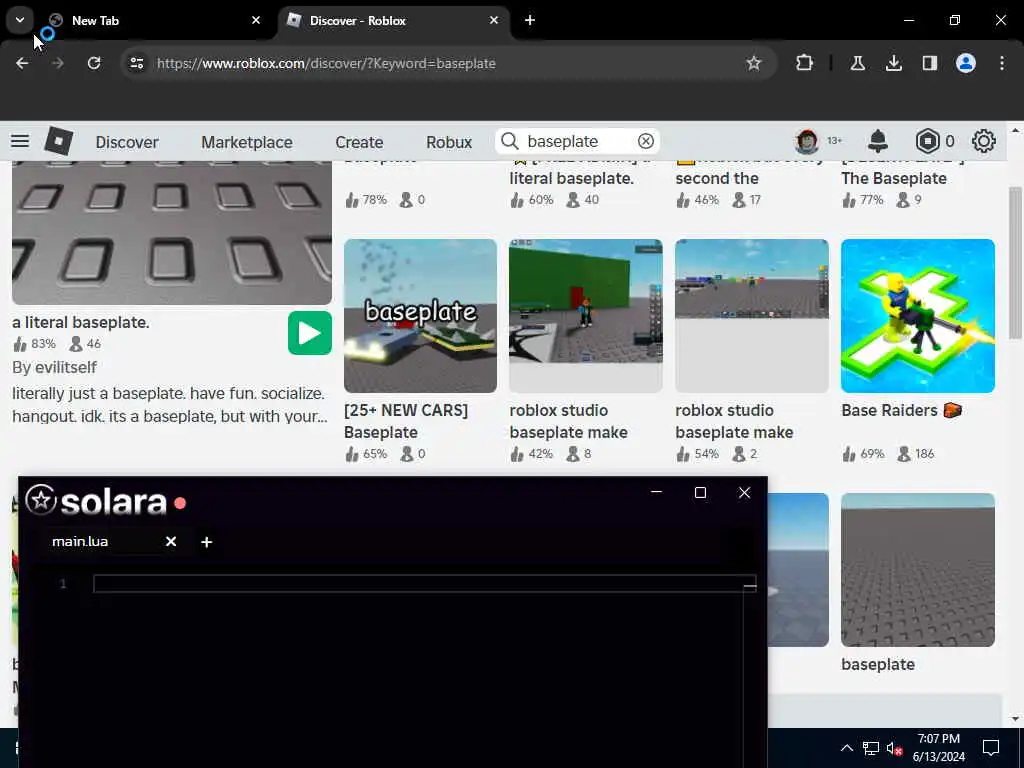Open Chrome Labs flask icon
This screenshot has height=768, width=1024.
point(857,63)
